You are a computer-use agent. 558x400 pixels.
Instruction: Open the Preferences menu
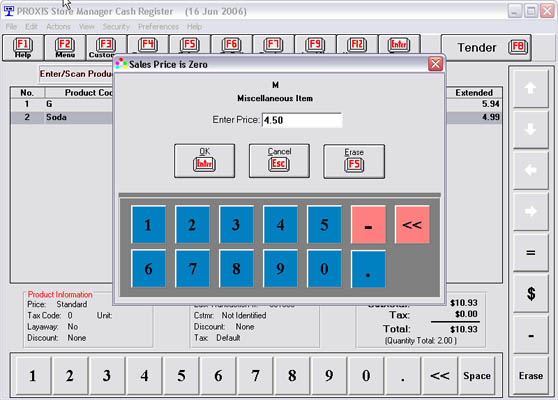[x=158, y=27]
